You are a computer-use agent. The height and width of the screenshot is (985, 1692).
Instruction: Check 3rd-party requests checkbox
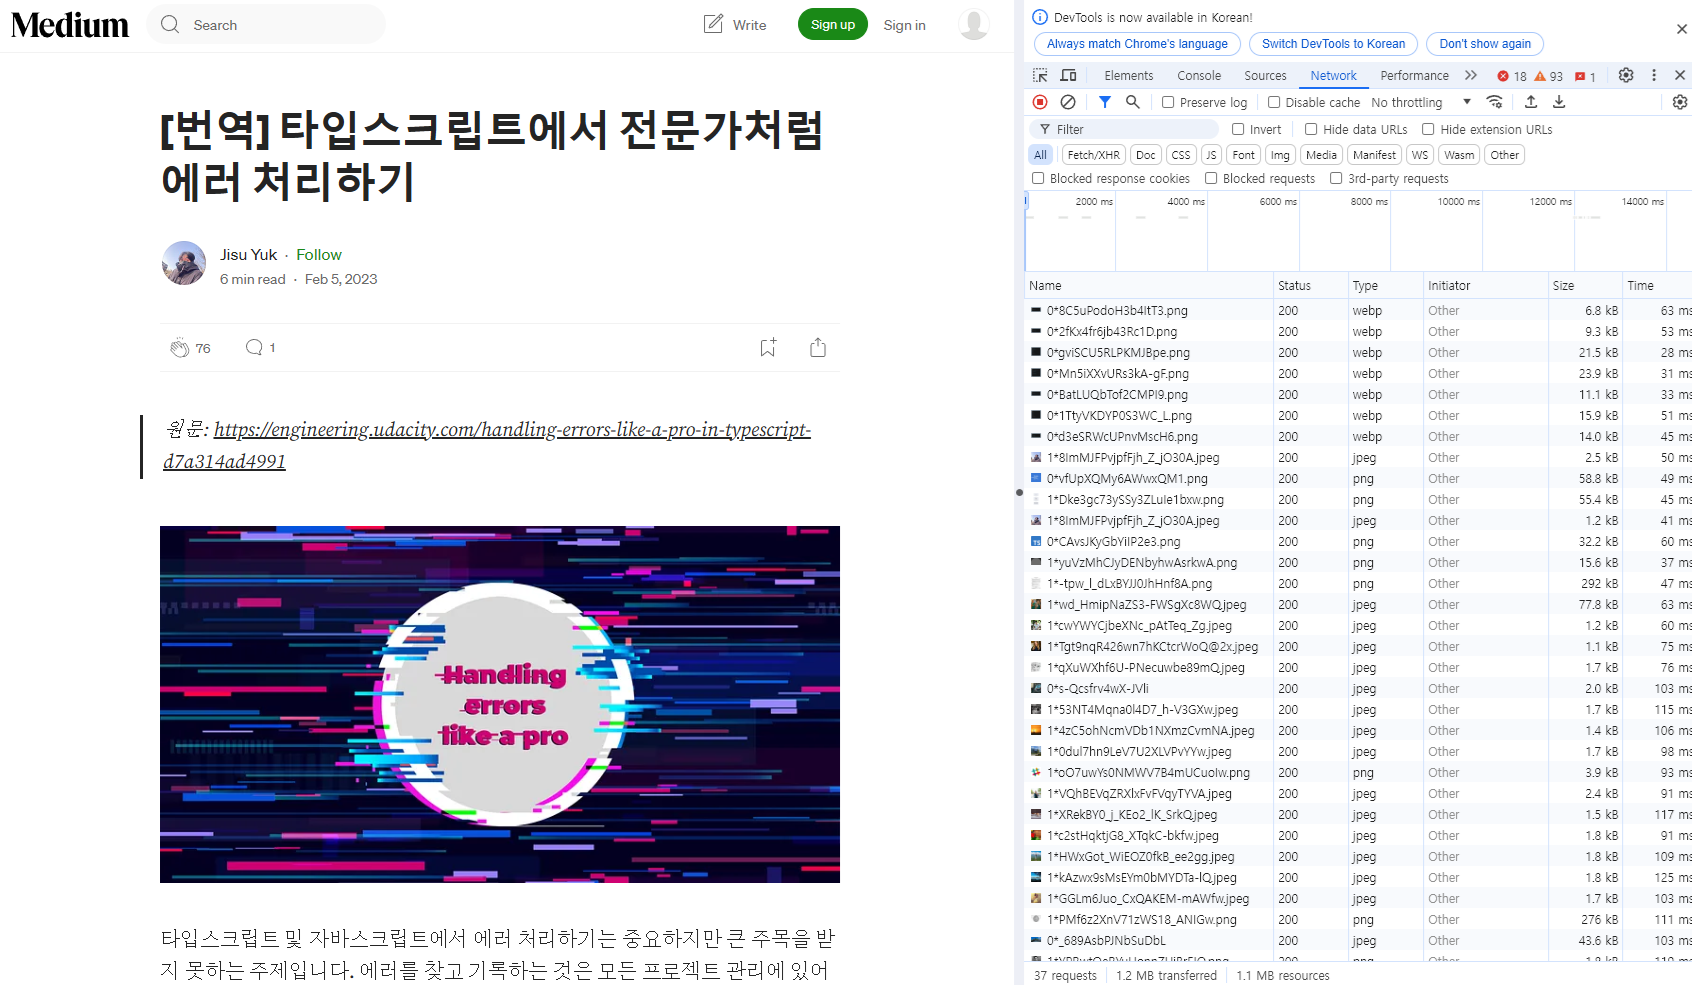1336,178
